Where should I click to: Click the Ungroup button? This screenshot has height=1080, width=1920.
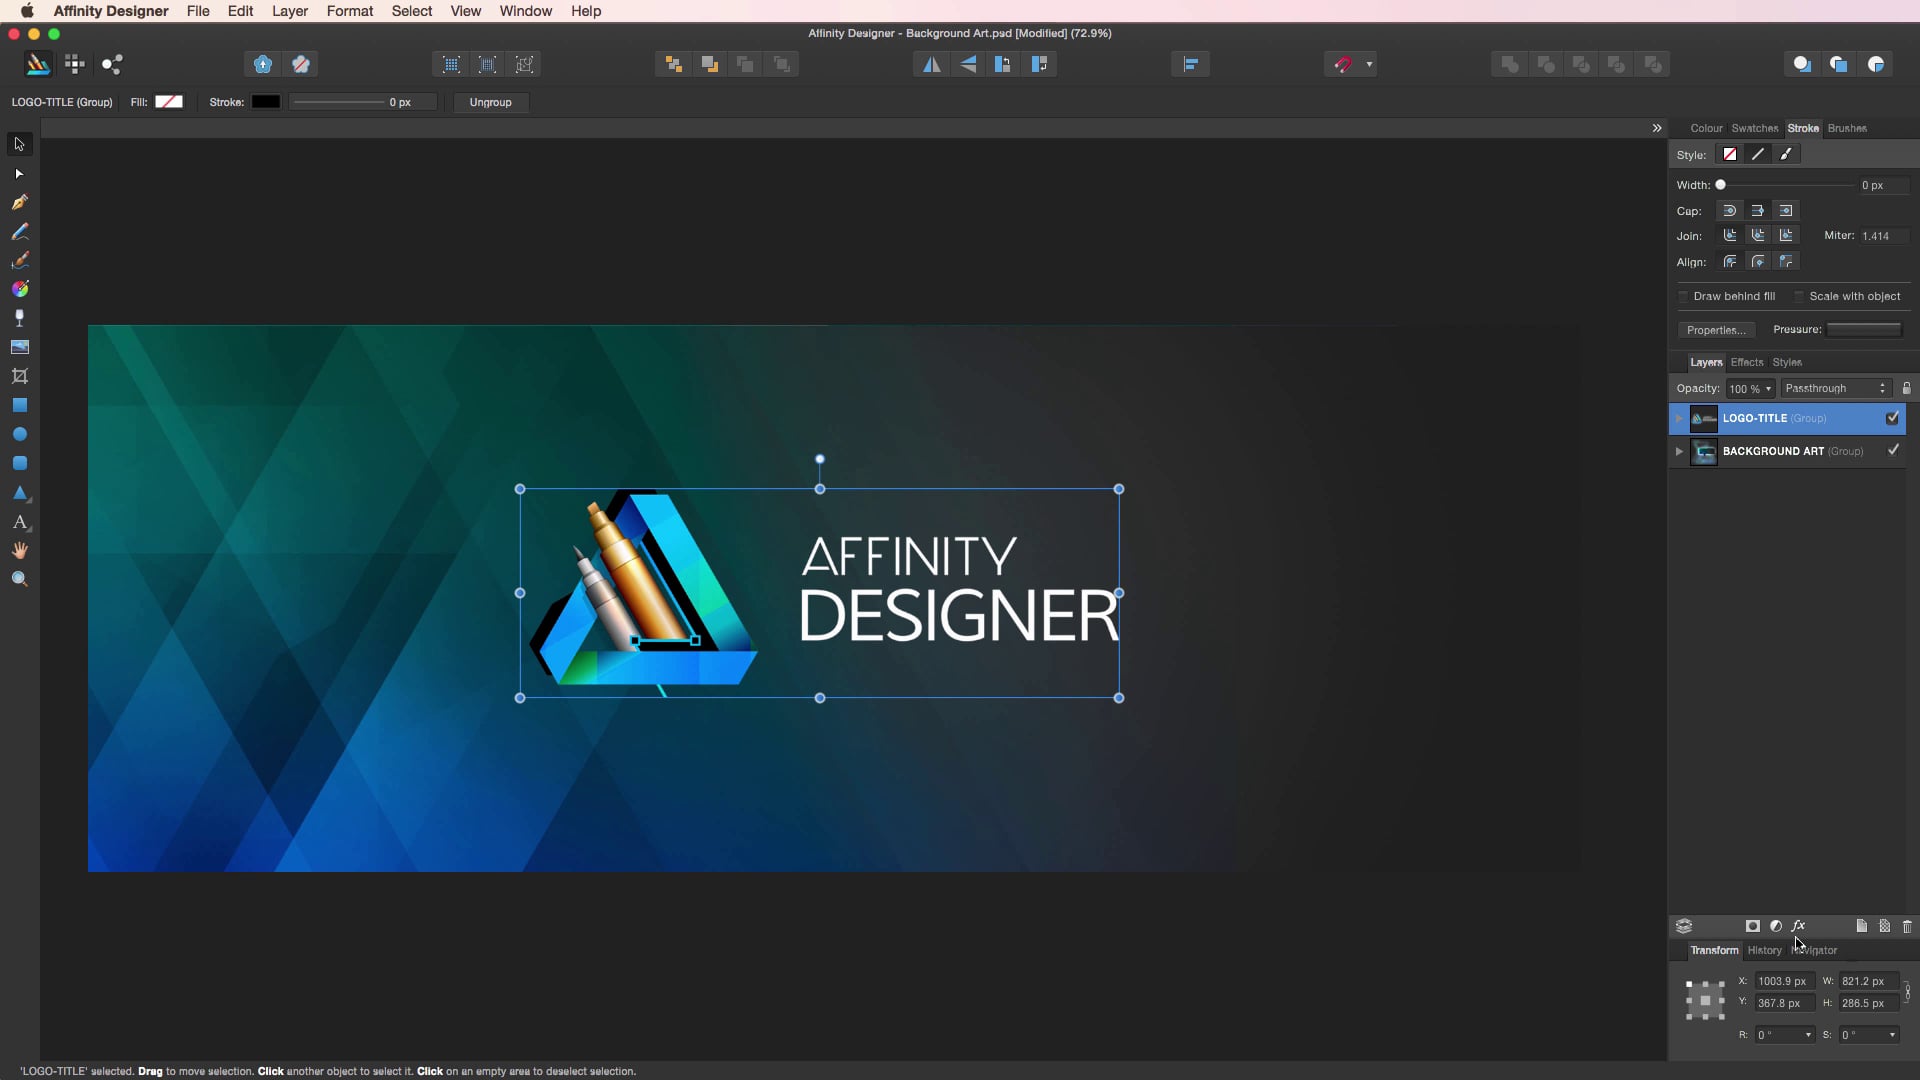click(490, 102)
